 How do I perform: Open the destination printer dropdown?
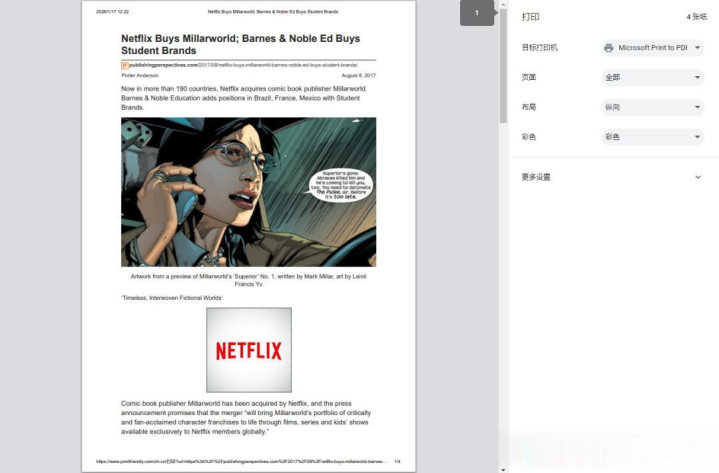tap(652, 48)
